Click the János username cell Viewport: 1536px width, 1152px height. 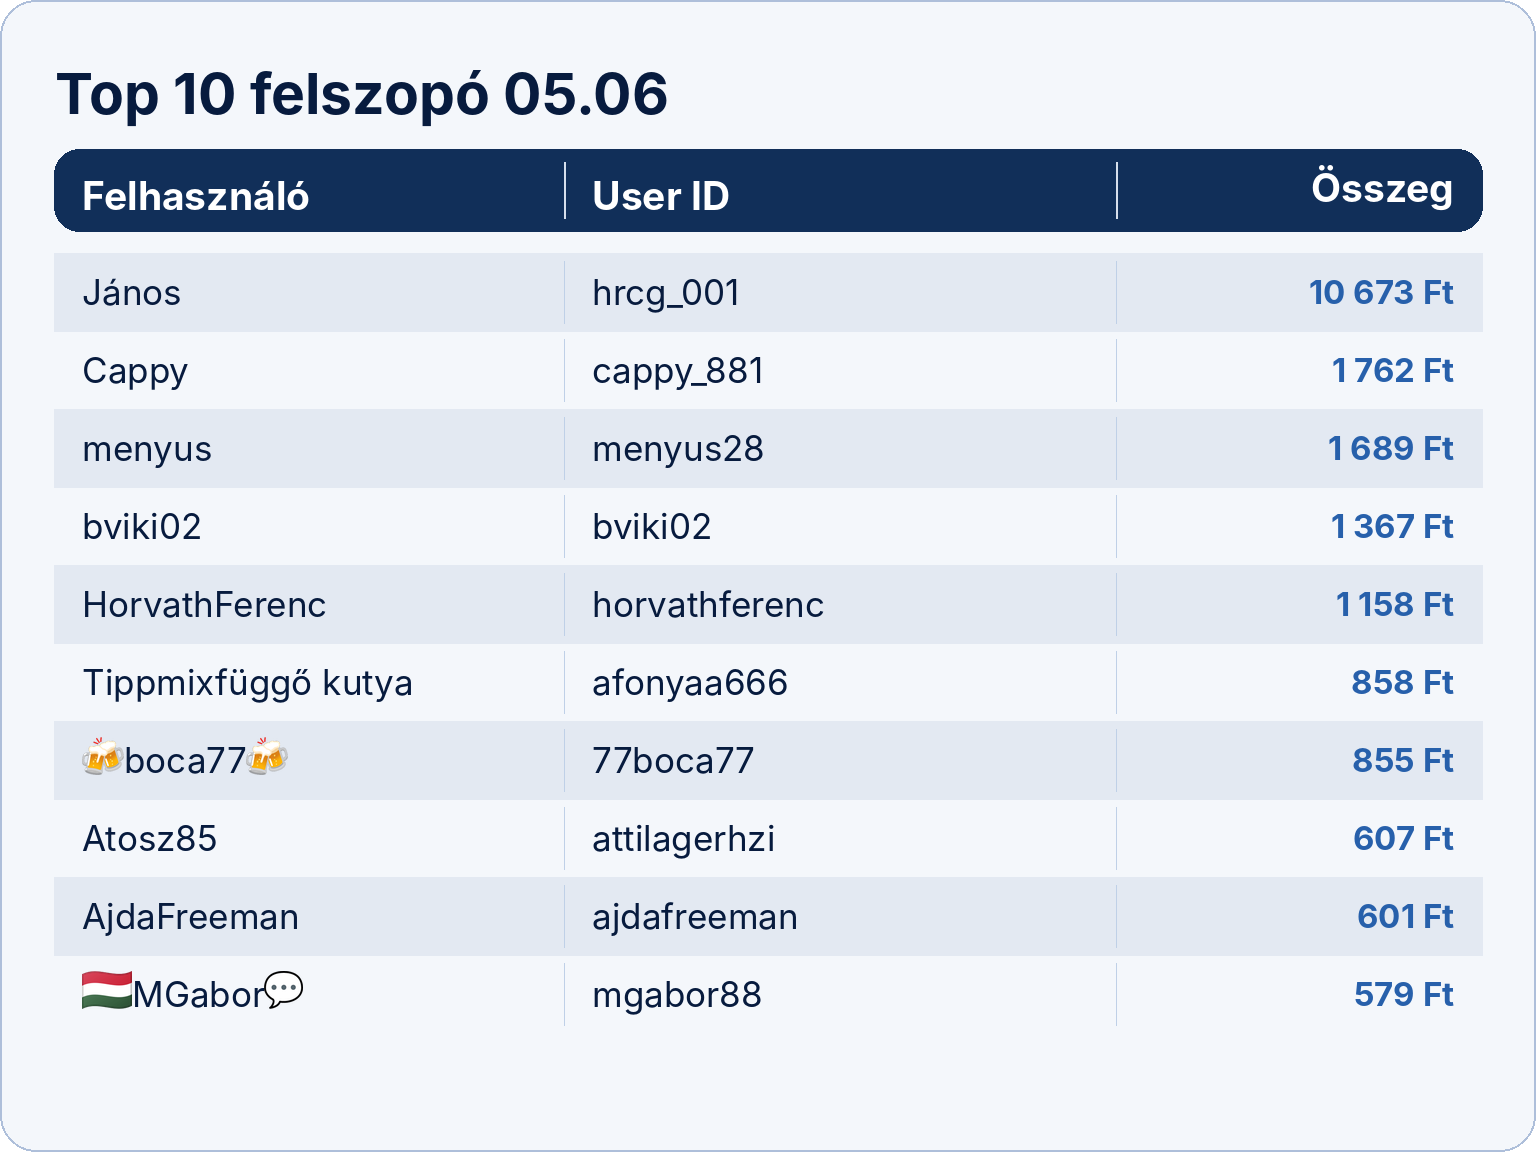click(x=132, y=293)
